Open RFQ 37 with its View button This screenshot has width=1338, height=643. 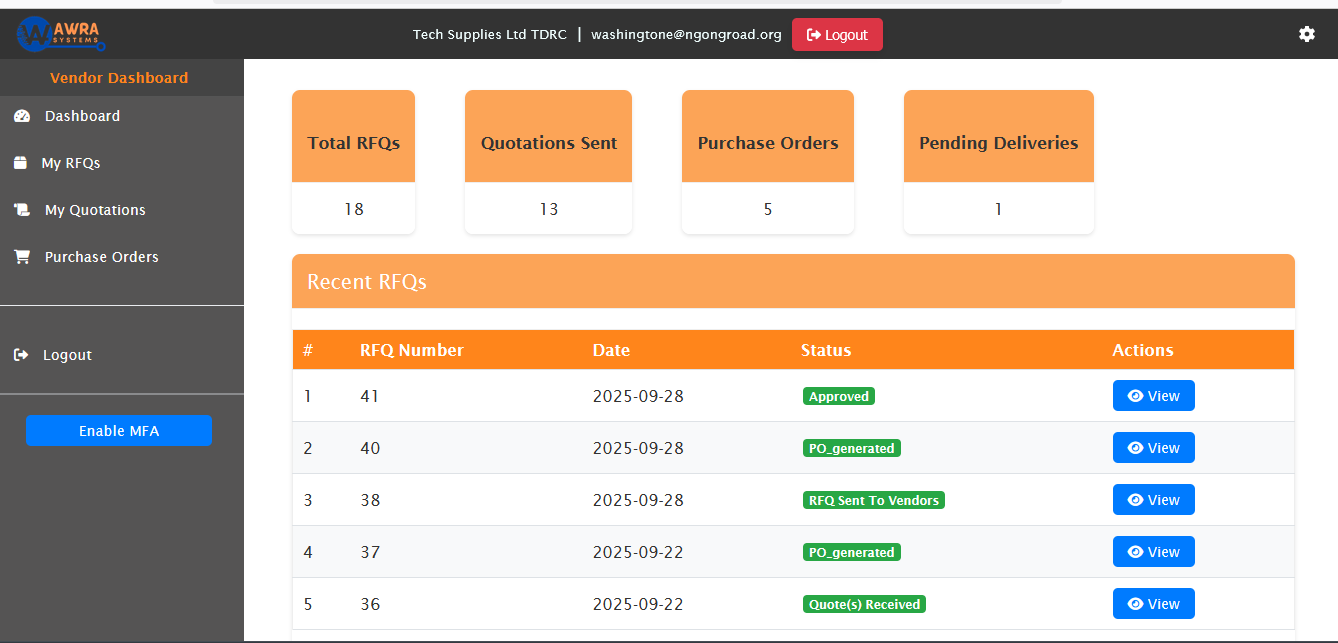[1153, 551]
